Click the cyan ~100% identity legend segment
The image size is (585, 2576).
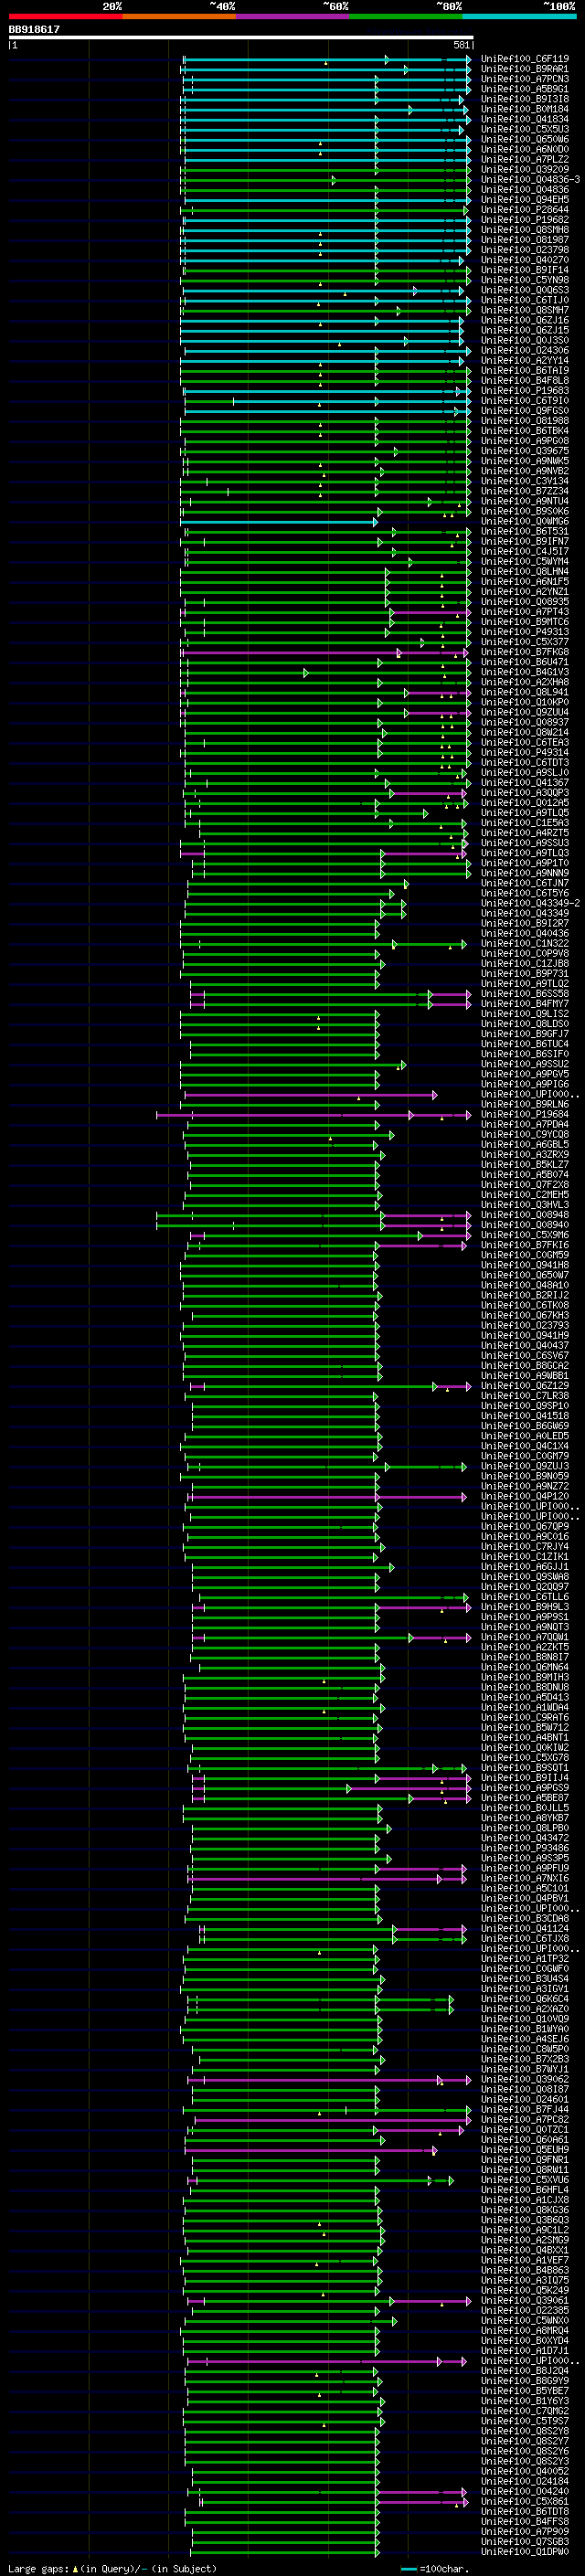click(x=519, y=16)
